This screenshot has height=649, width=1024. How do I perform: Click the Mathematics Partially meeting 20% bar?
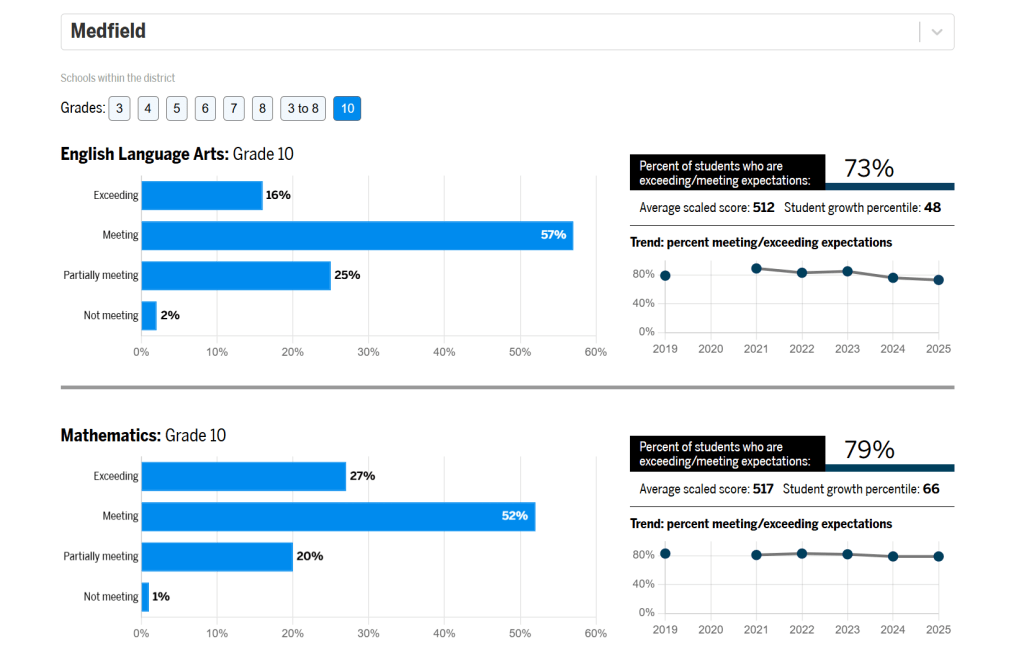click(x=217, y=556)
